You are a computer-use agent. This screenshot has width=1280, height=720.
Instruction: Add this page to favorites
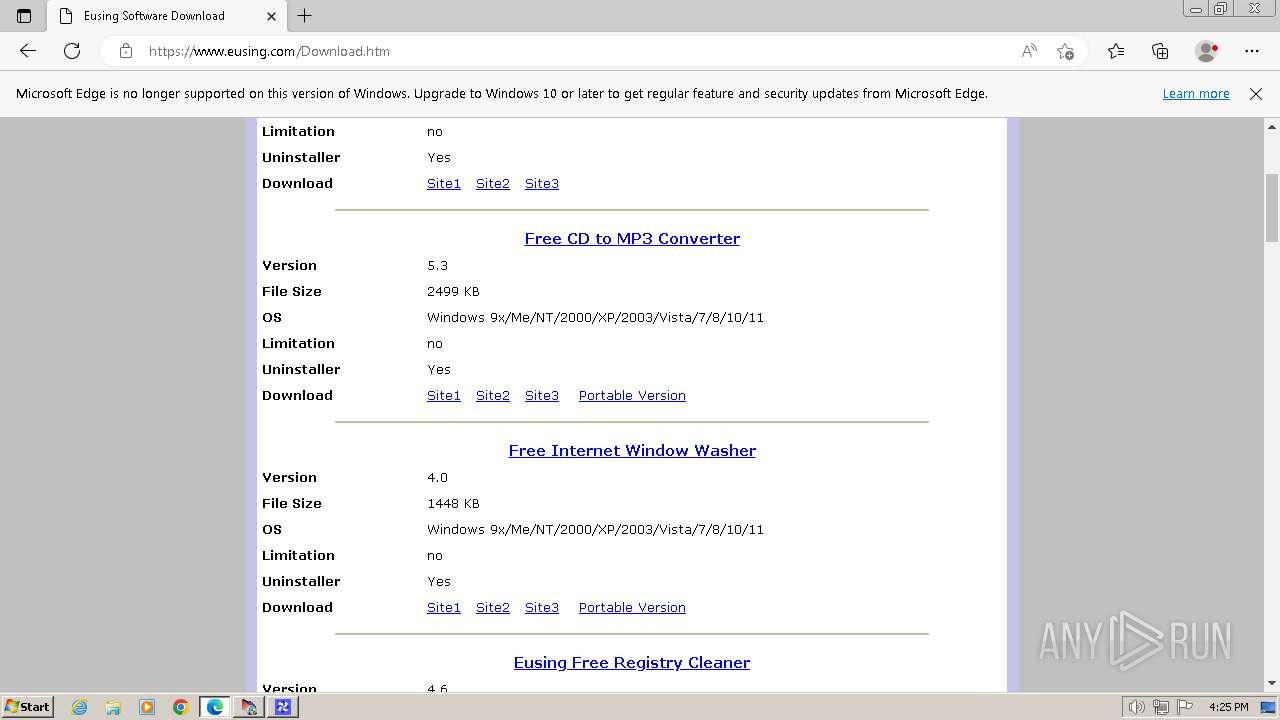point(1065,51)
